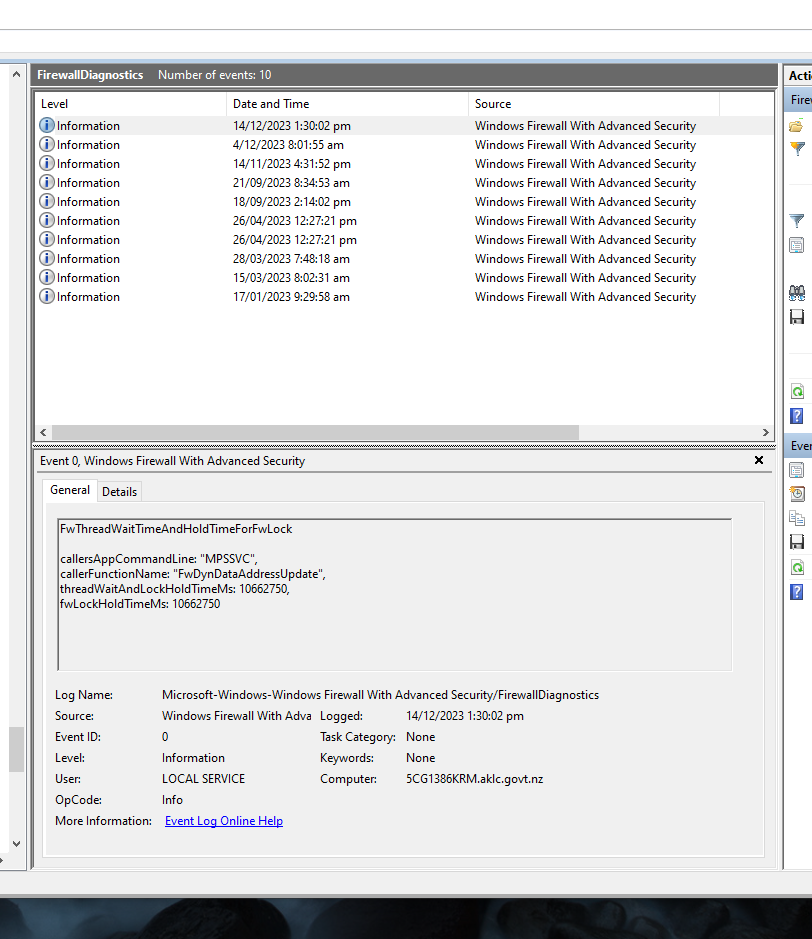Screen dimensions: 812x939
Task: Open Event Properties icon in Actions pane
Action: tap(796, 470)
